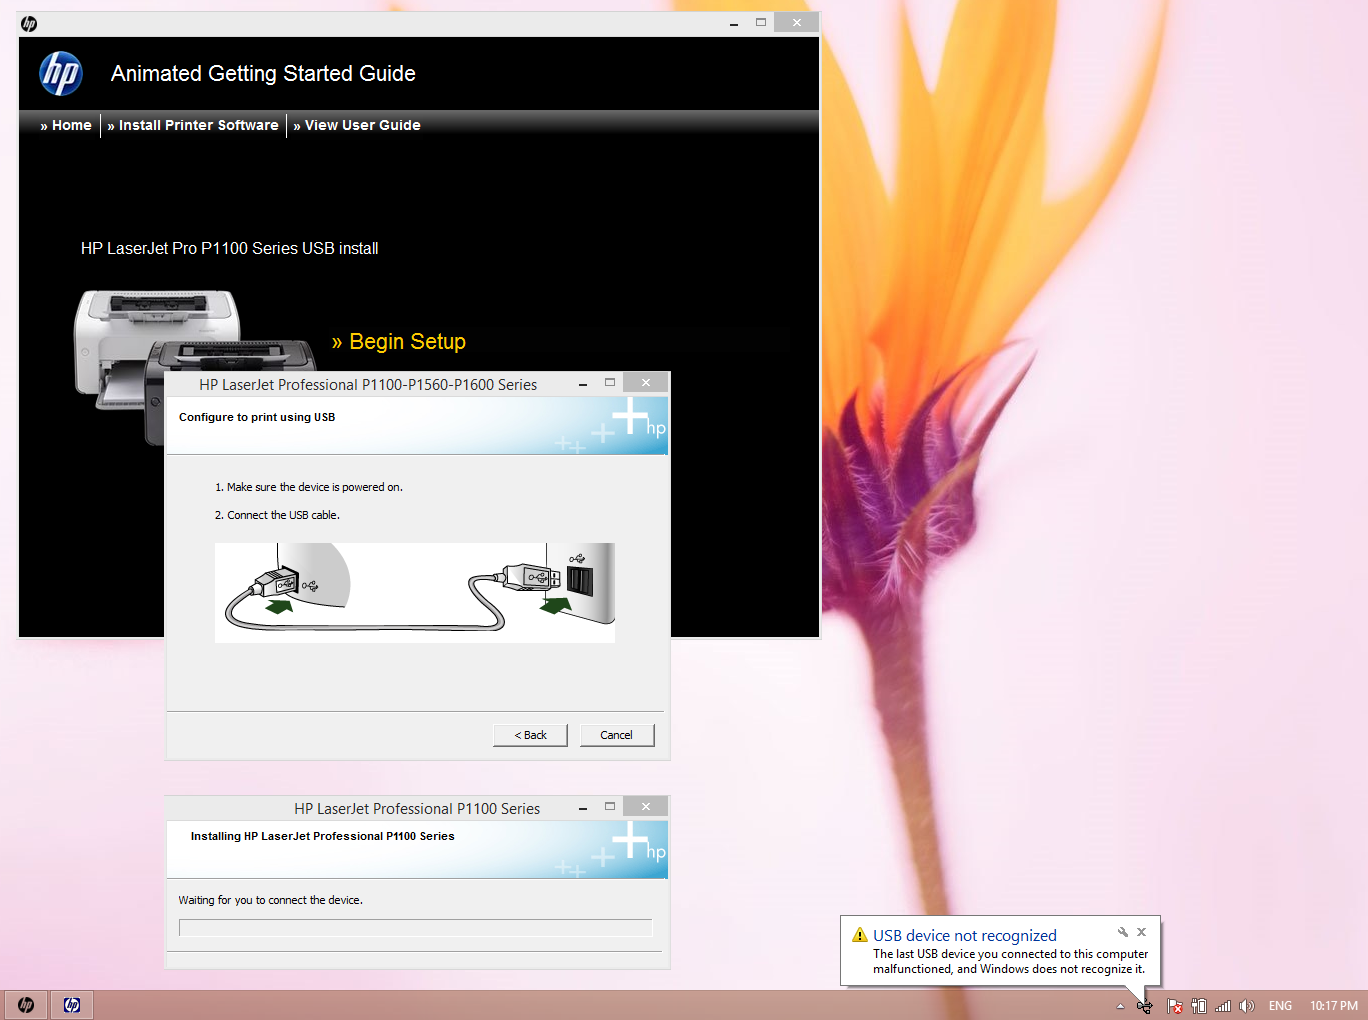Click the yellow warning icon in notification
The image size is (1368, 1020).
pyautogui.click(x=860, y=935)
